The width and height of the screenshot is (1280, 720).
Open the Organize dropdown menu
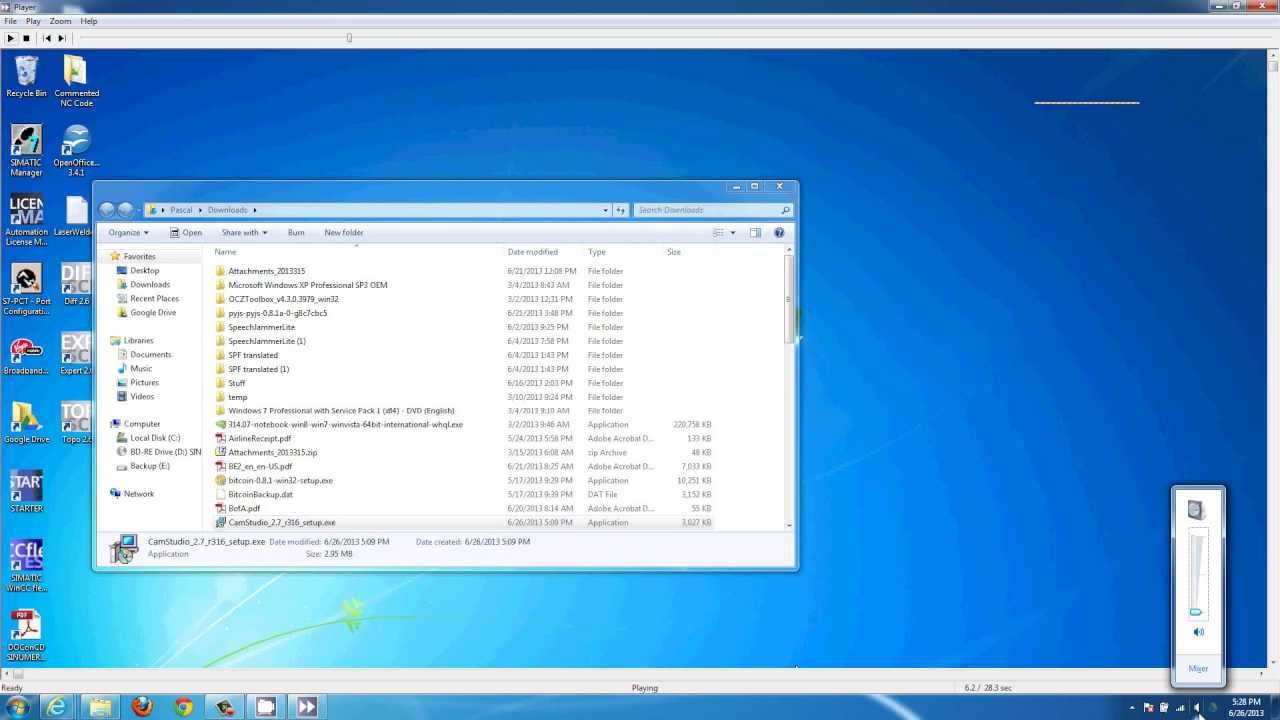[128, 232]
